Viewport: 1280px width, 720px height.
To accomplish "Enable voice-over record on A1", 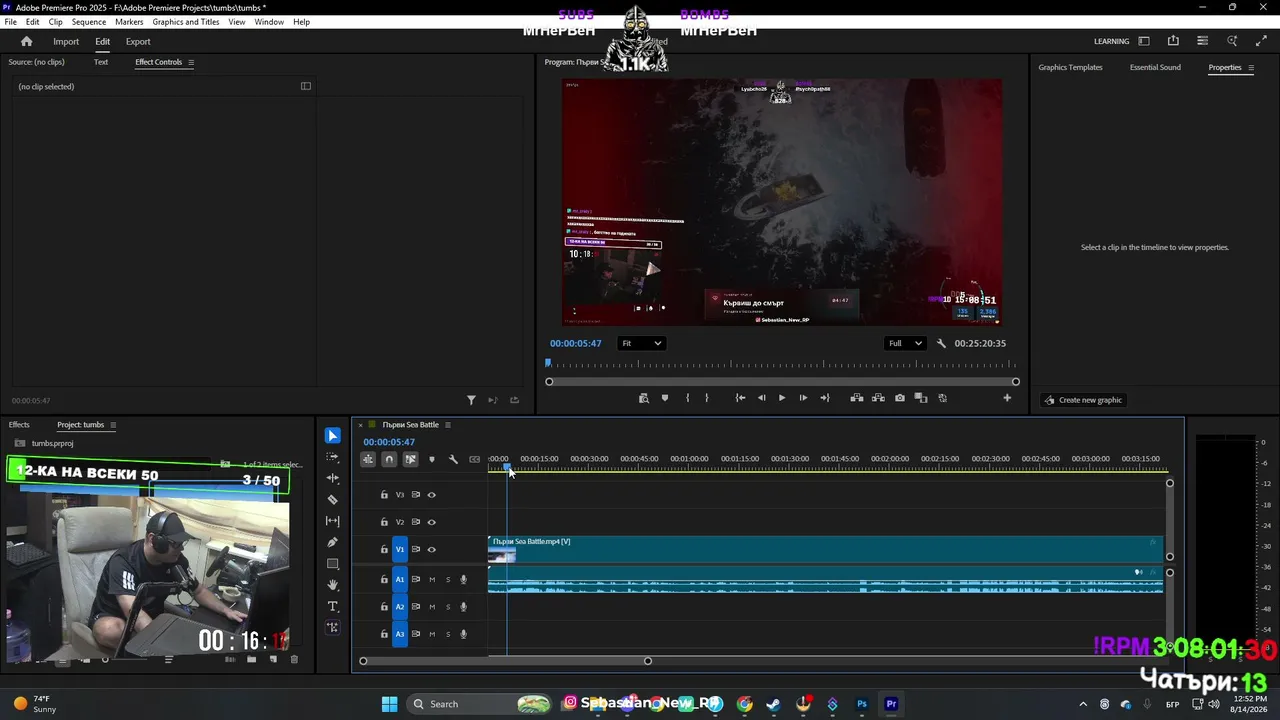I will click(x=463, y=580).
